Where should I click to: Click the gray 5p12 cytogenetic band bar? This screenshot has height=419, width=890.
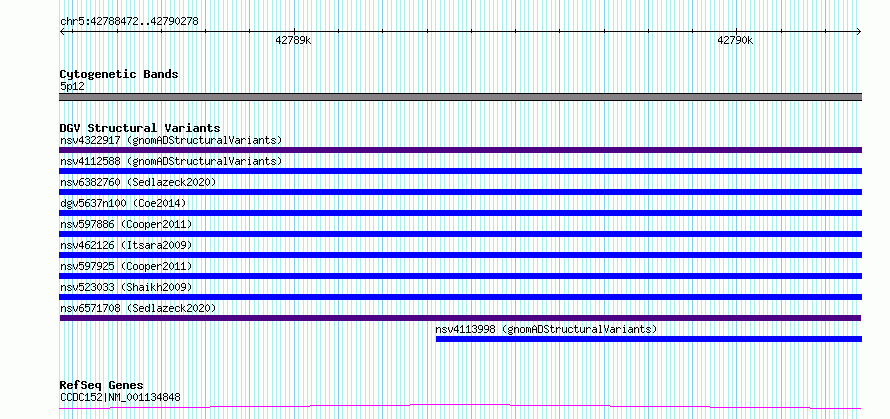[x=460, y=97]
